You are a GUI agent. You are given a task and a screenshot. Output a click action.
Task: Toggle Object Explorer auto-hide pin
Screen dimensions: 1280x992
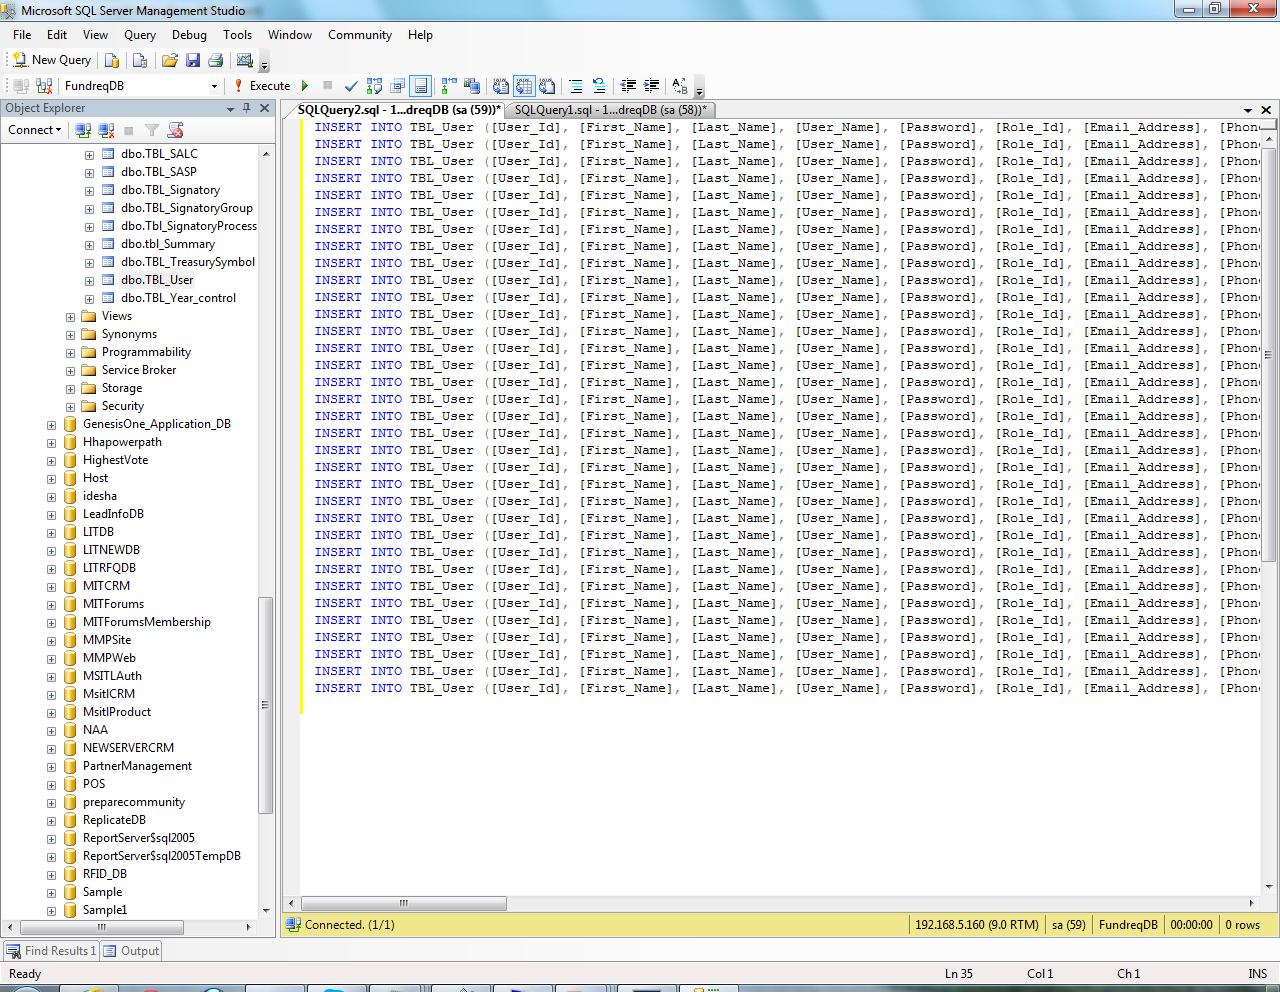coord(247,108)
